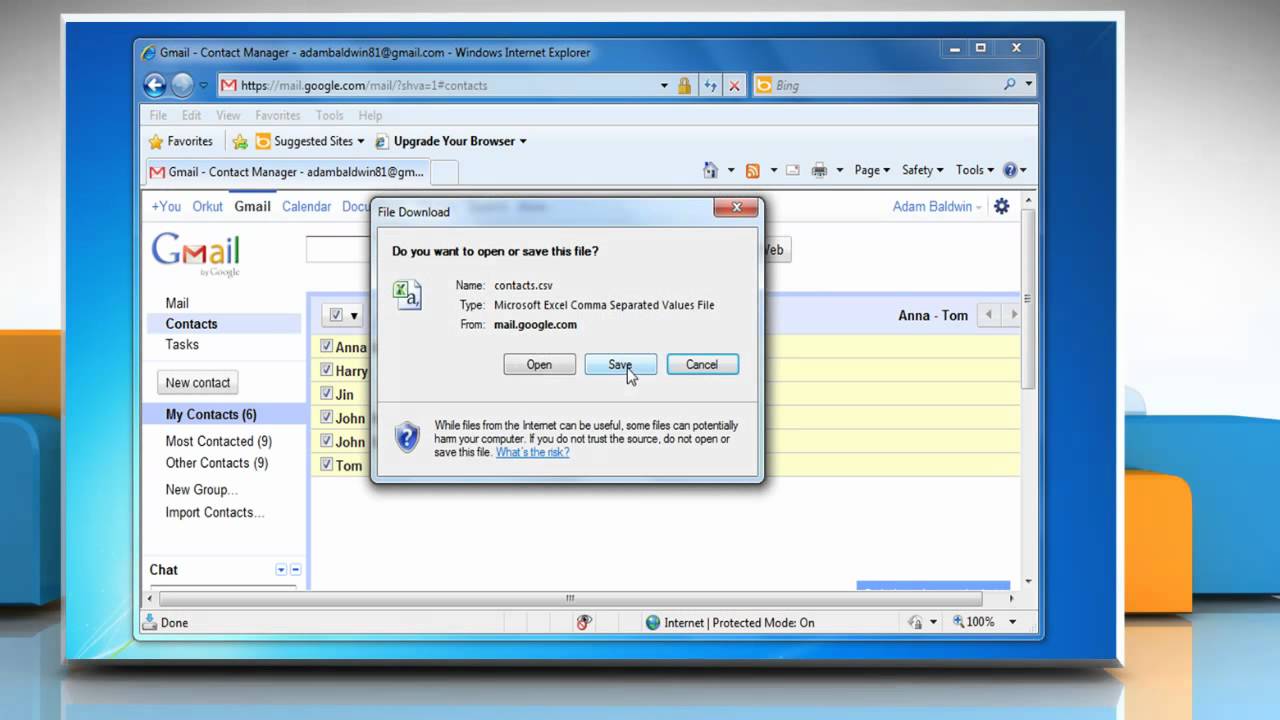Expand the address bar URL history dropdown

click(x=664, y=86)
